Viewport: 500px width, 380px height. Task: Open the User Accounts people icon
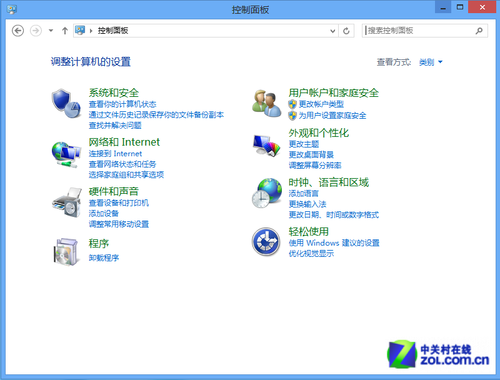click(x=267, y=103)
